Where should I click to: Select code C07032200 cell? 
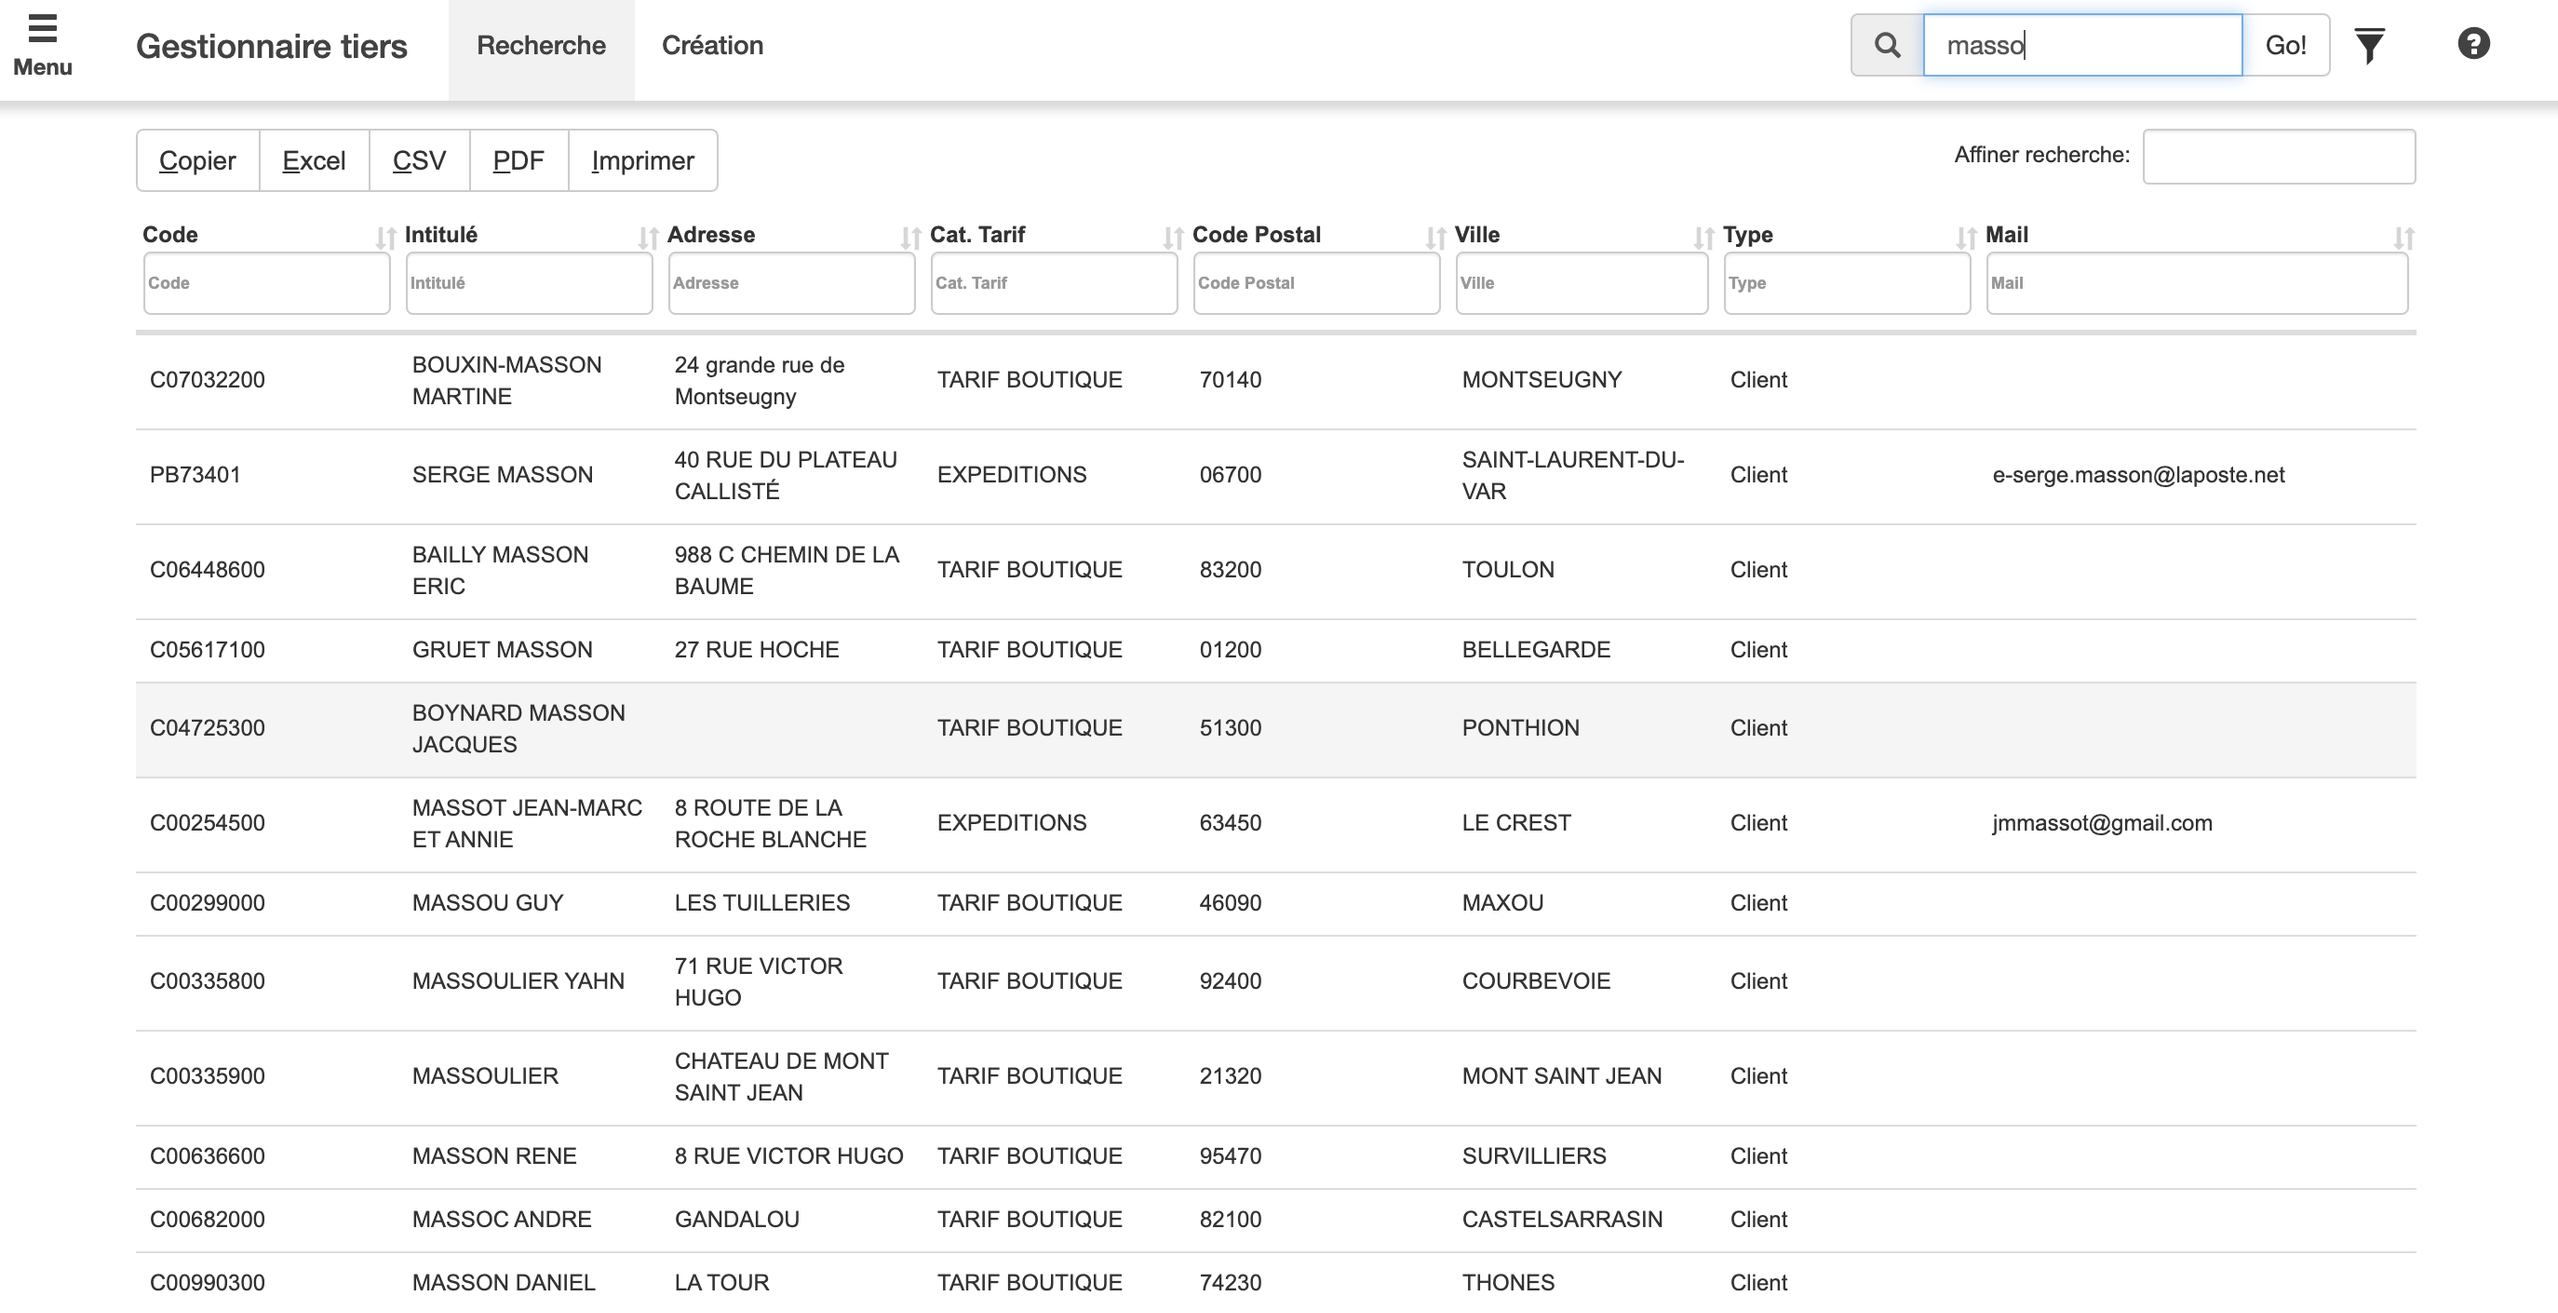(x=207, y=380)
